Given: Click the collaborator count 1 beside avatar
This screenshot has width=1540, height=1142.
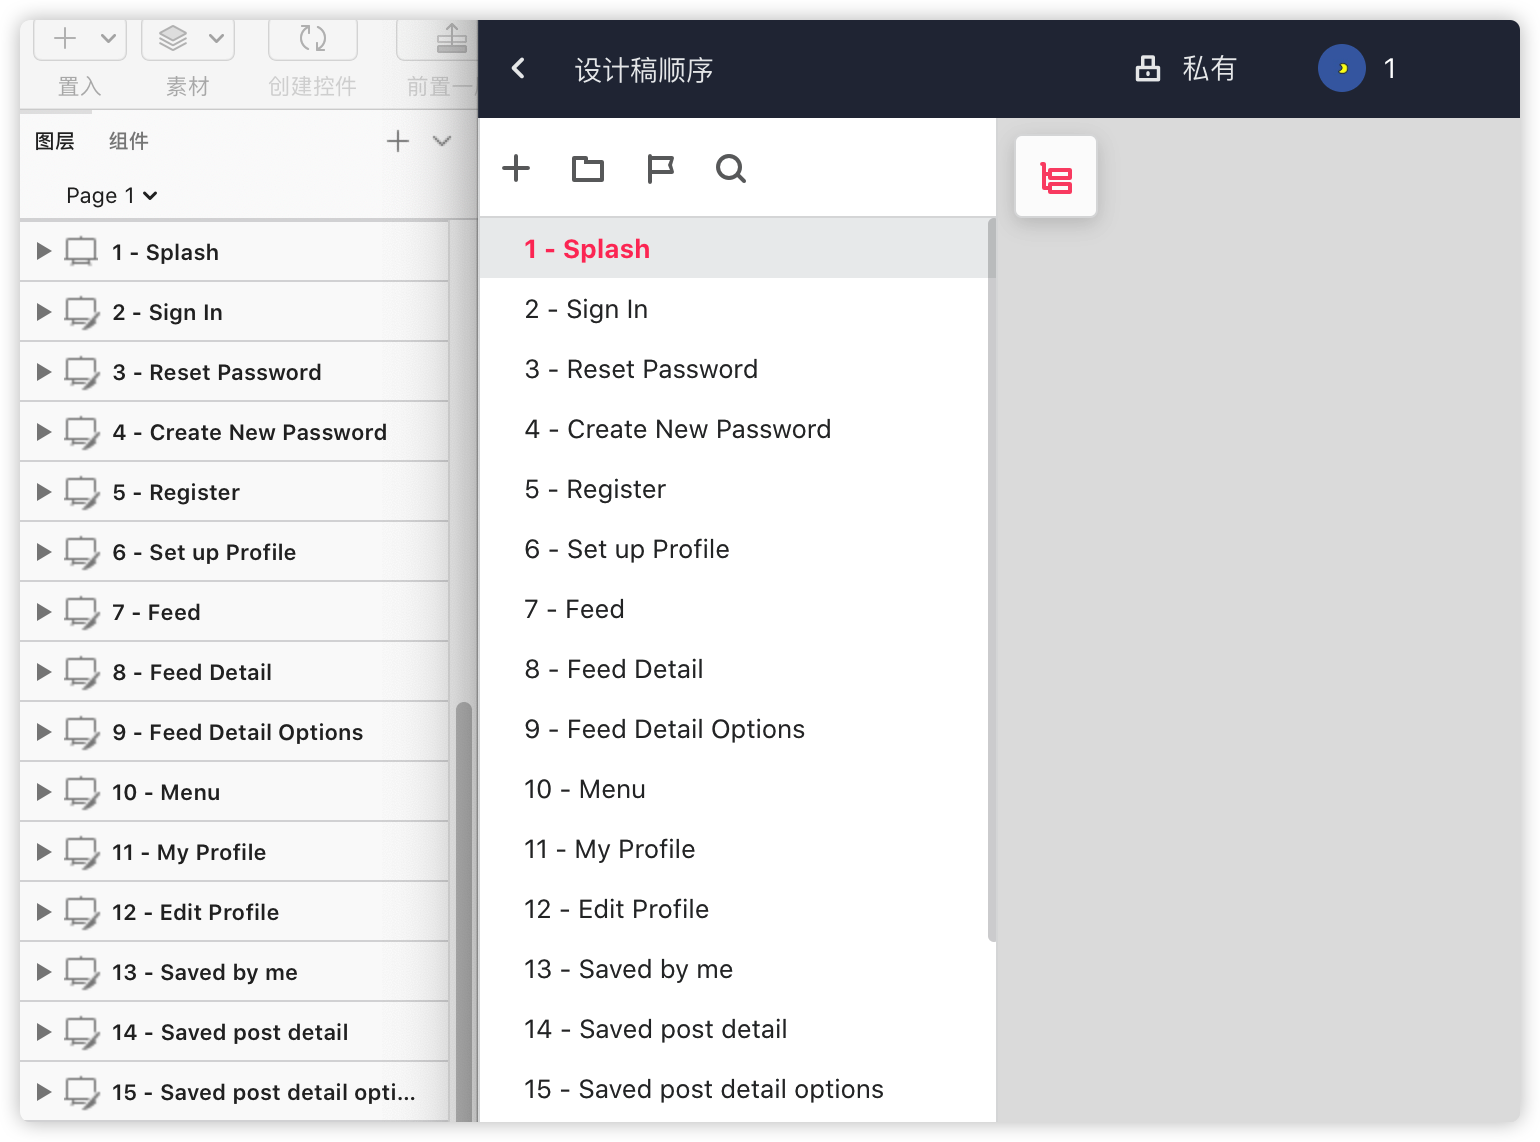Looking at the screenshot, I should click(1389, 68).
